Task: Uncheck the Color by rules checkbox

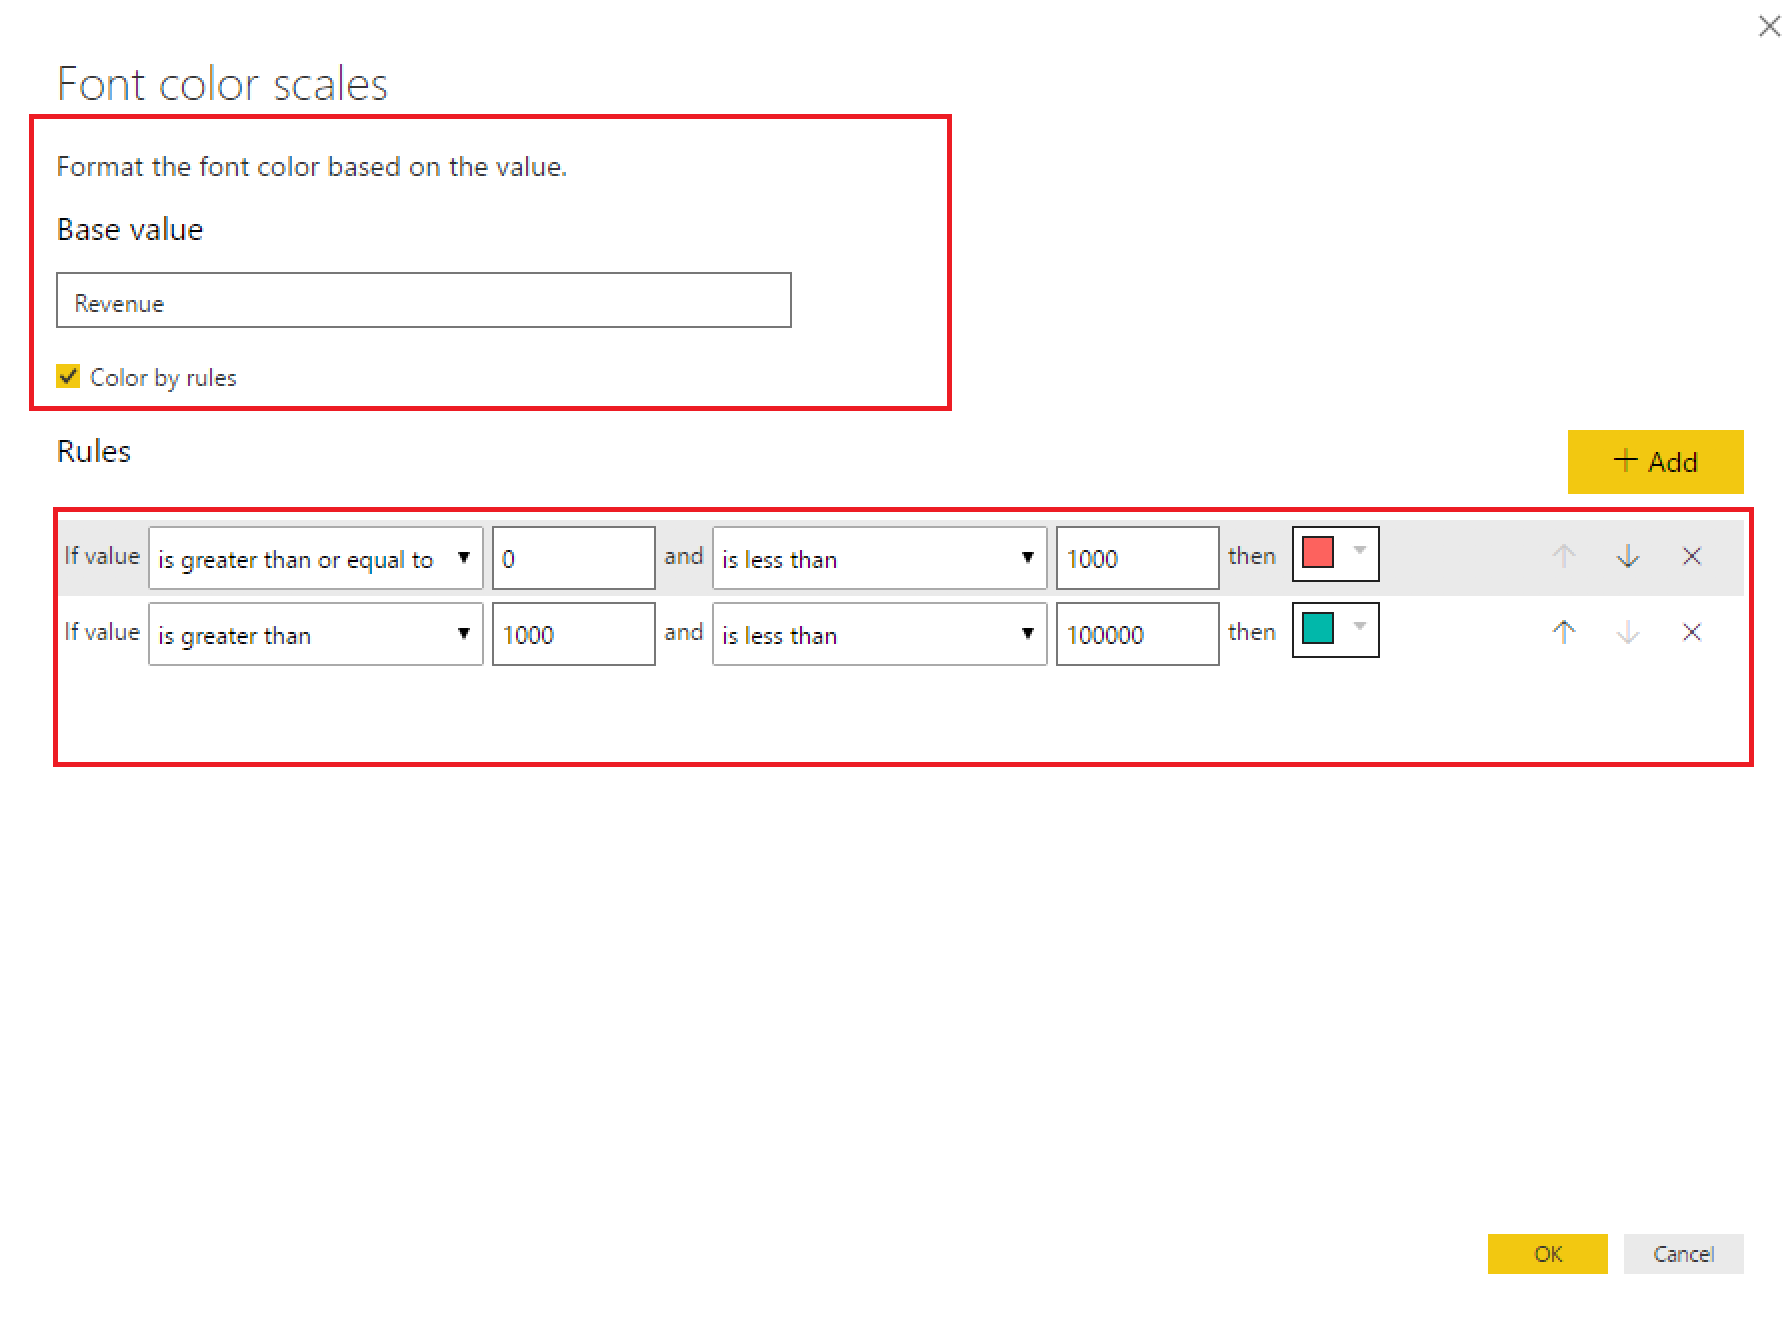Action: (68, 377)
